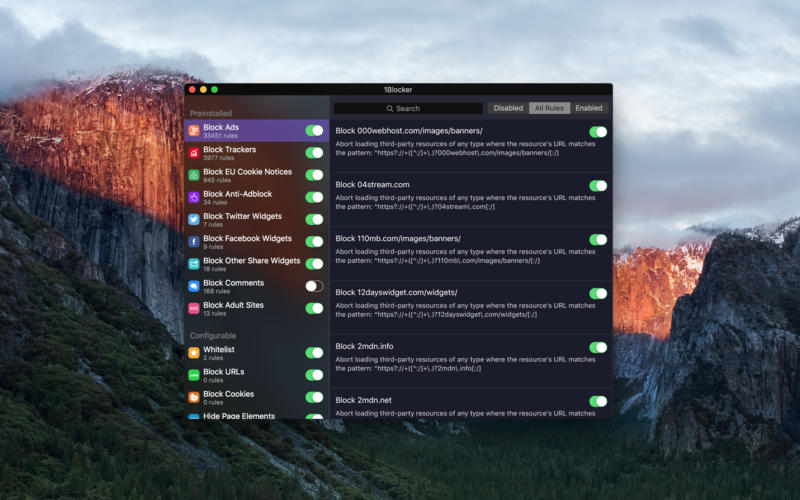Disable the 2mdn.net rule switch
Viewport: 800px width, 500px height.
(x=598, y=402)
